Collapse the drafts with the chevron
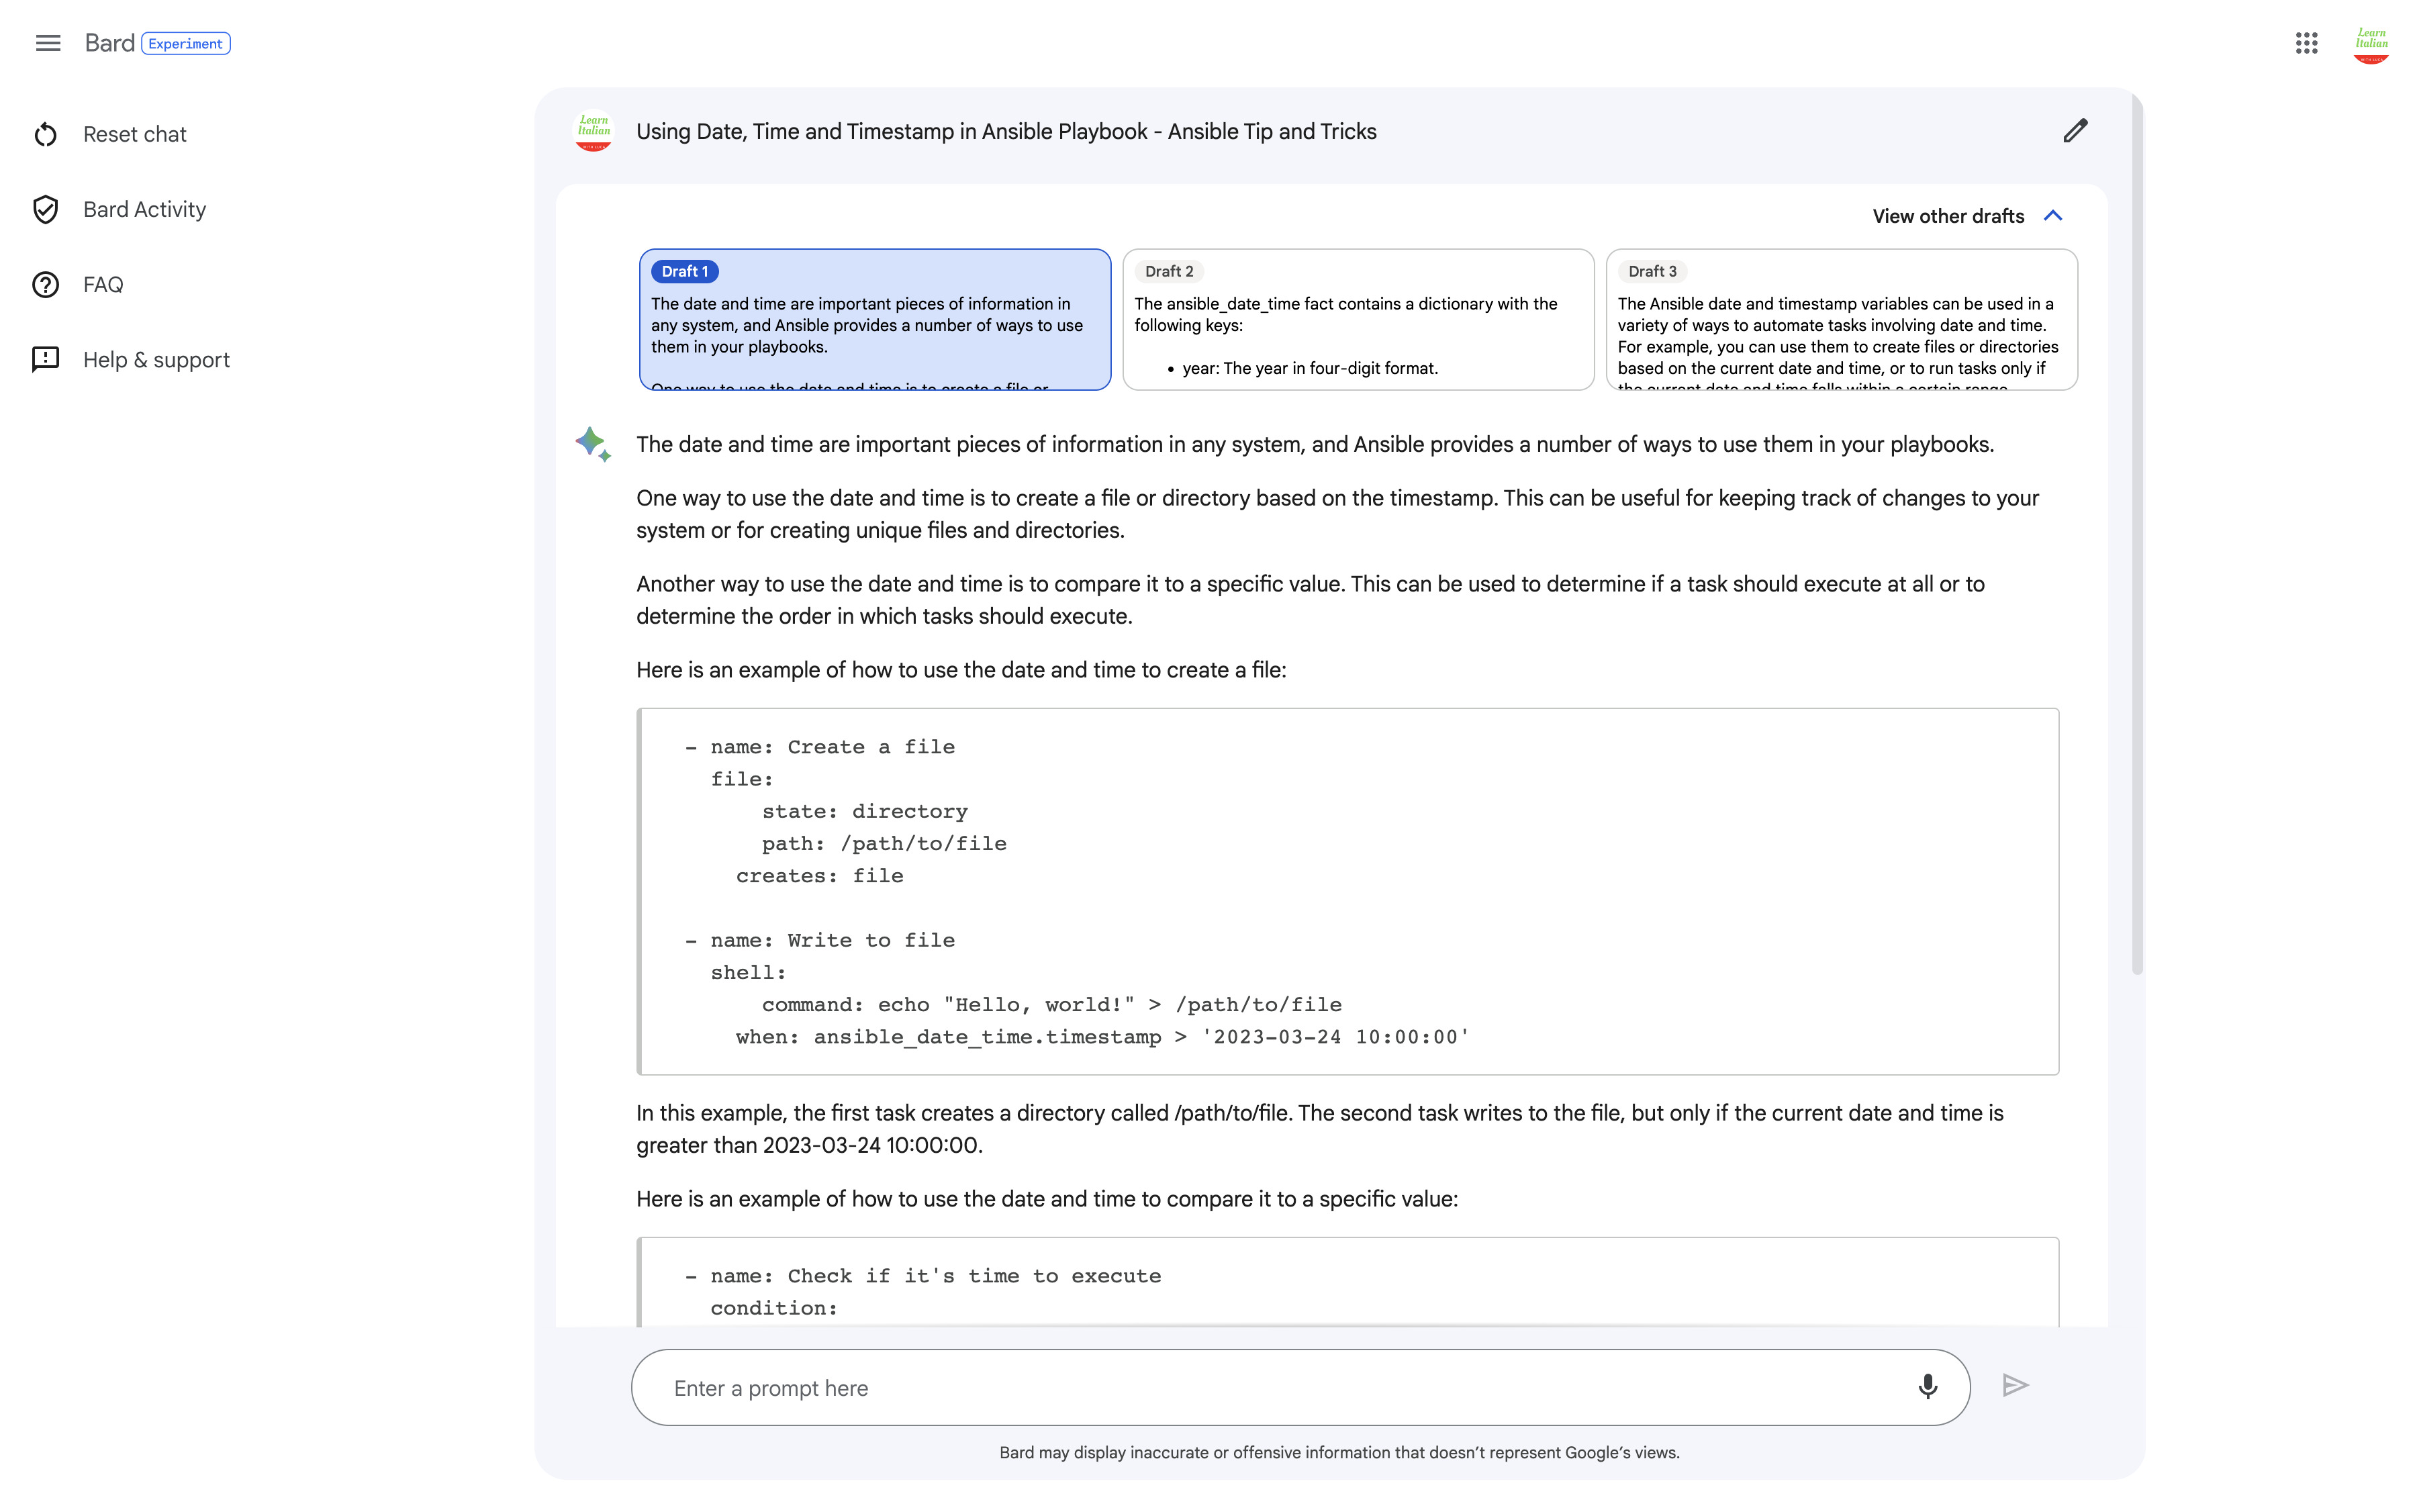Image resolution: width=2417 pixels, height=1512 pixels. point(2054,216)
